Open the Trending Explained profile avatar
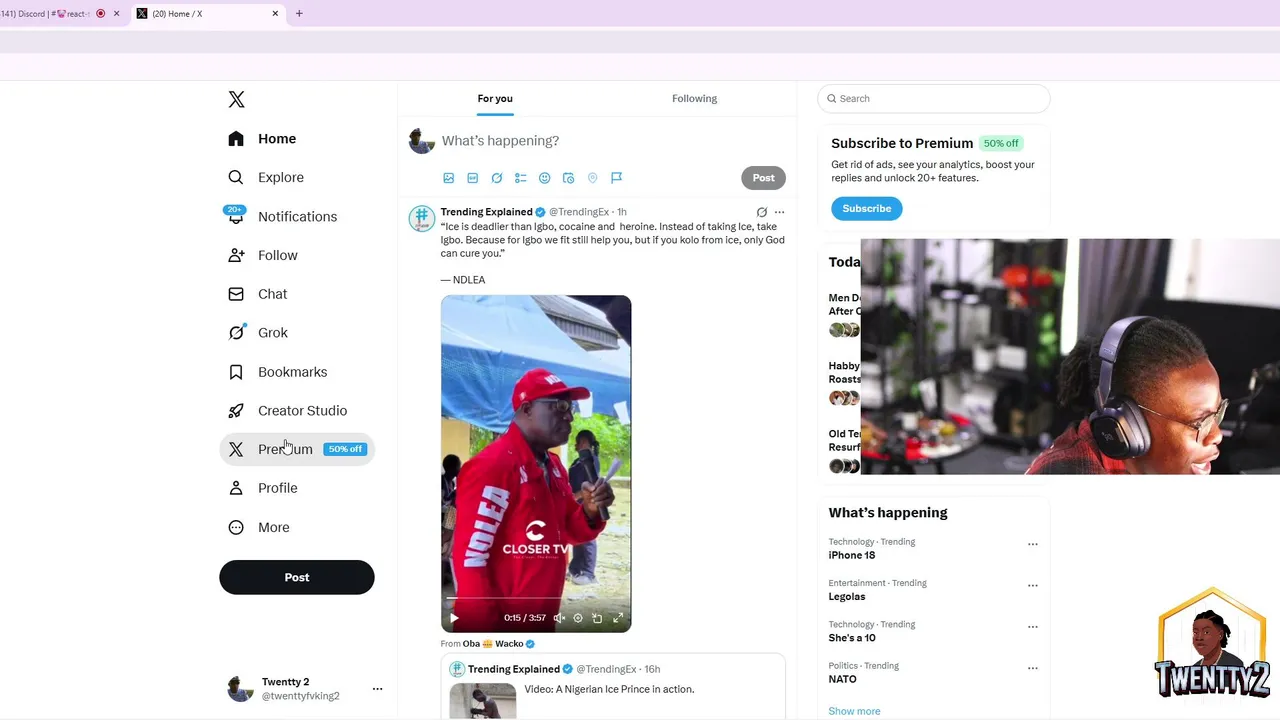Image resolution: width=1280 pixels, height=720 pixels. [422, 218]
